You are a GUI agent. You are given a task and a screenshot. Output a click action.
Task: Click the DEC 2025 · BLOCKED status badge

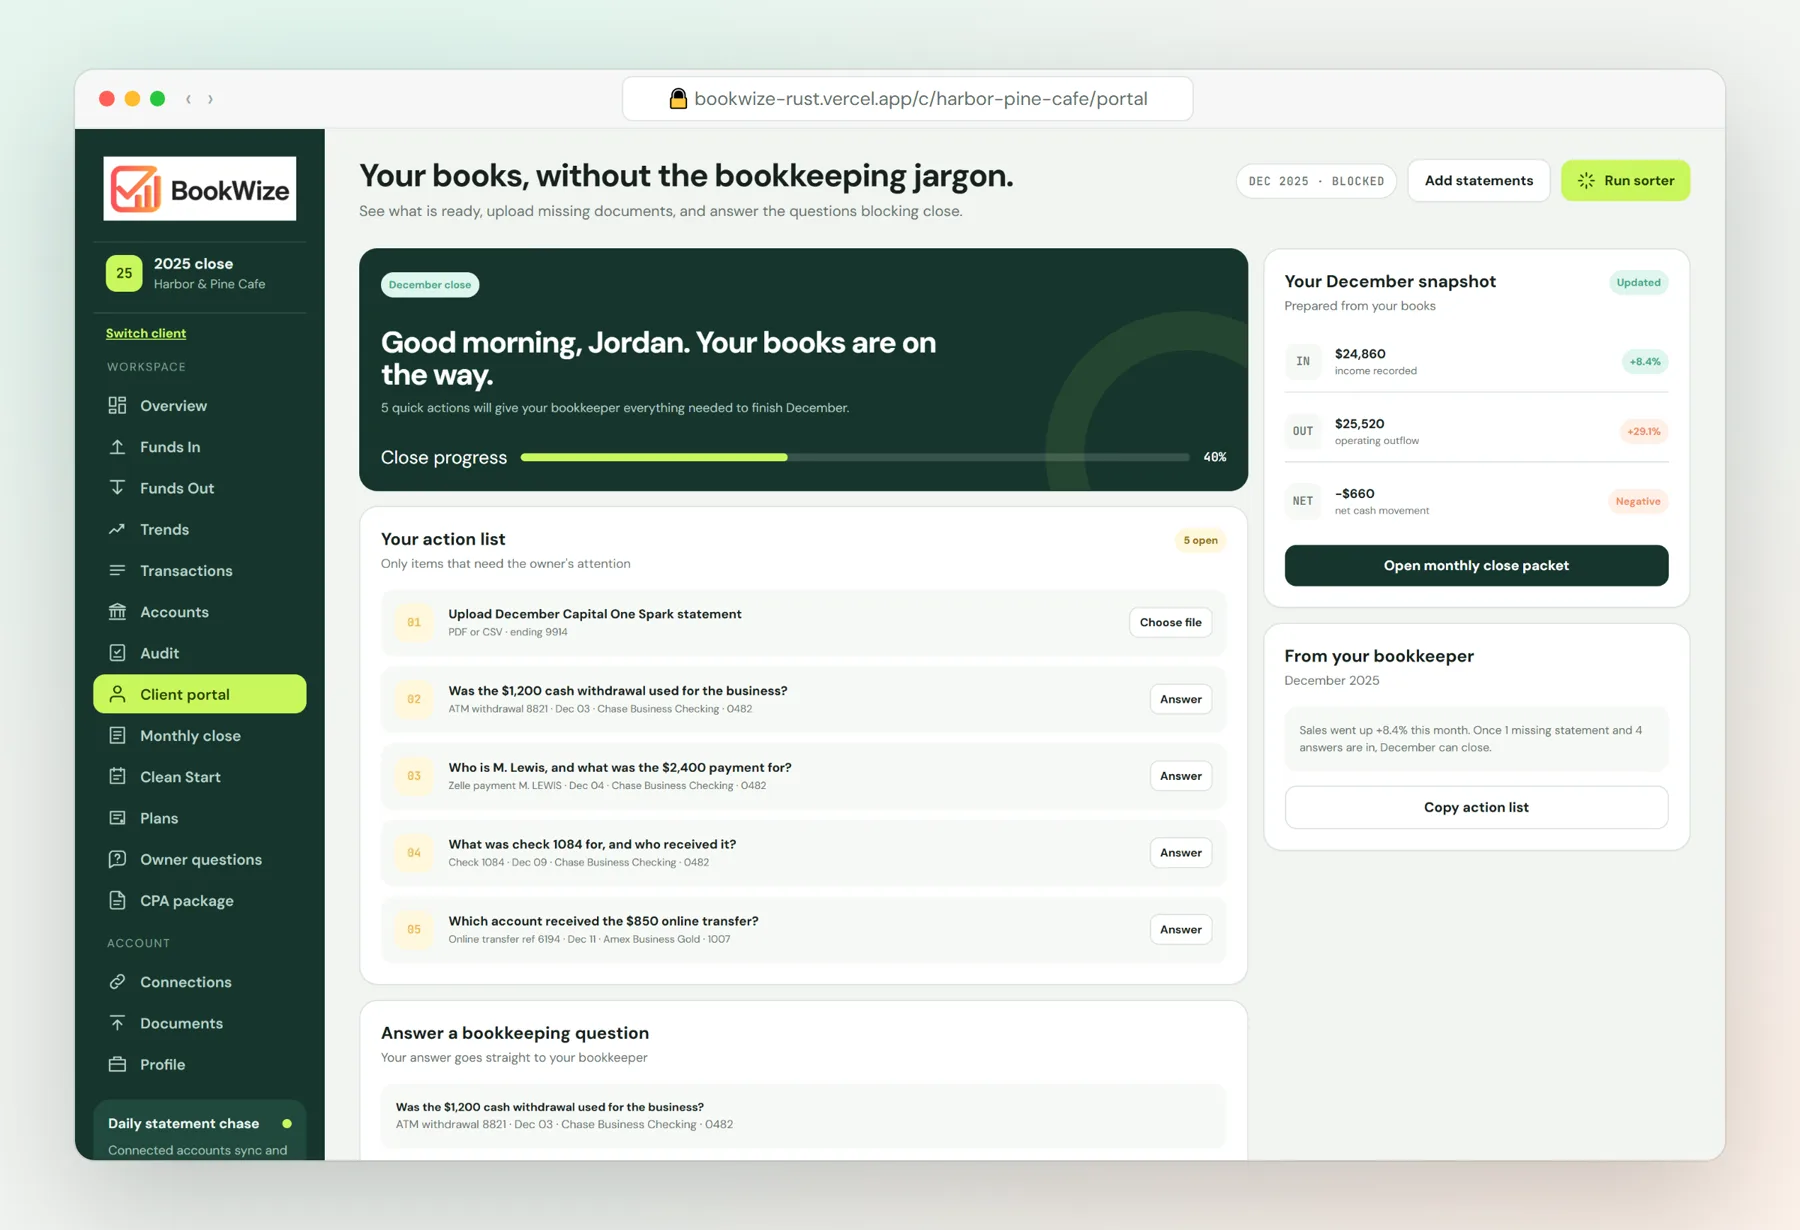click(1316, 181)
